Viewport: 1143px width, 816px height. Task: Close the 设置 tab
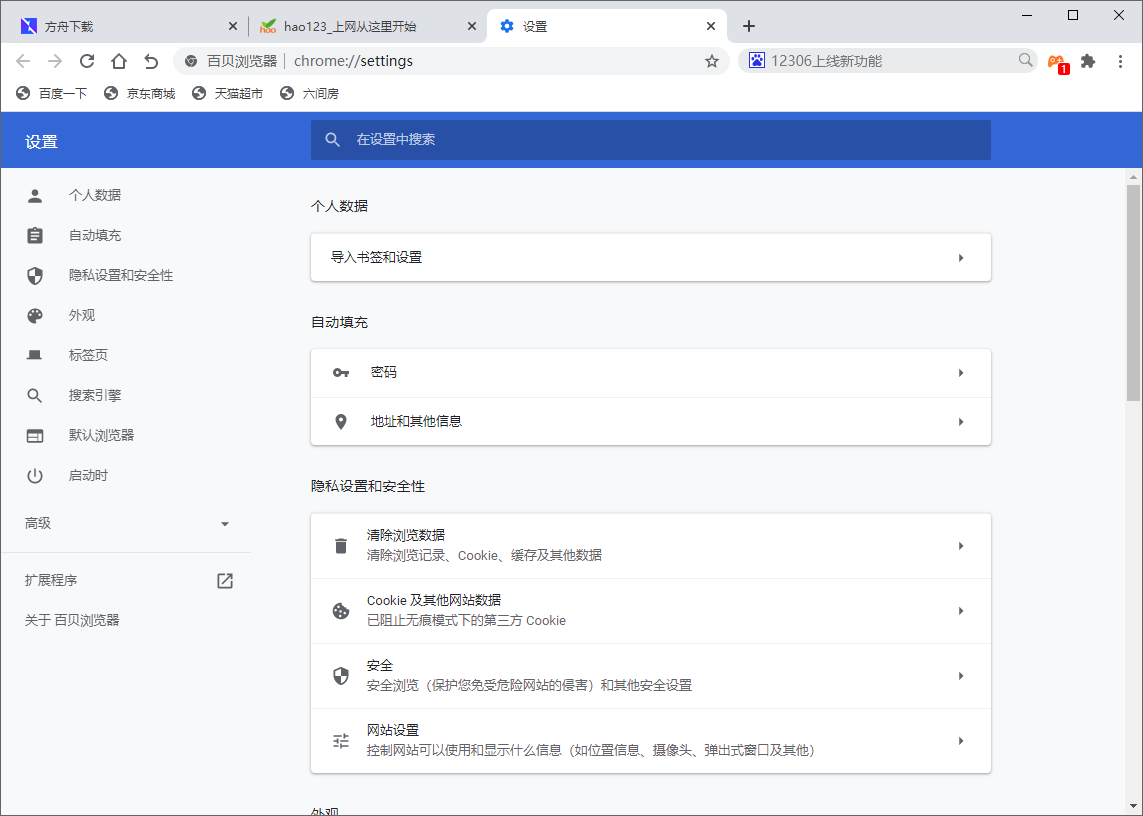coord(711,26)
